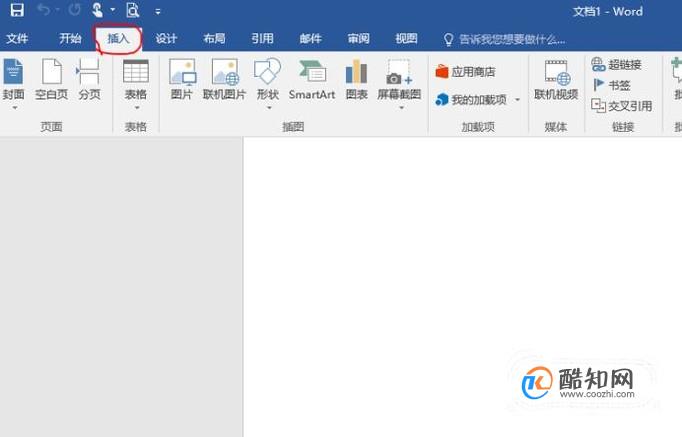Click the Tell Me search box
Image resolution: width=682 pixels, height=437 pixels.
[505, 40]
